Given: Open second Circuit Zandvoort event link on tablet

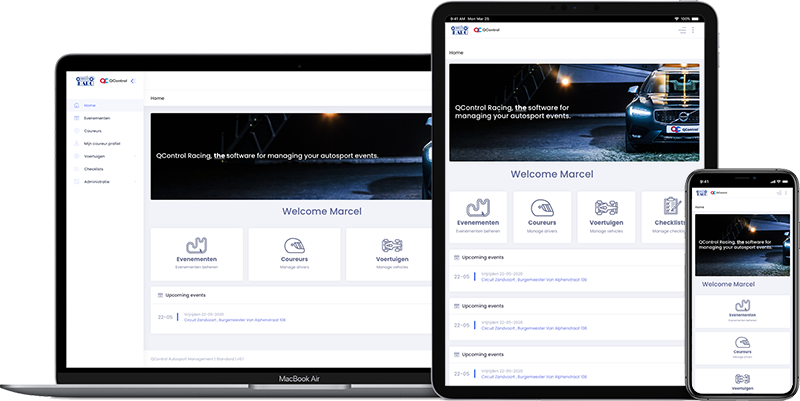Looking at the screenshot, I should point(534,329).
